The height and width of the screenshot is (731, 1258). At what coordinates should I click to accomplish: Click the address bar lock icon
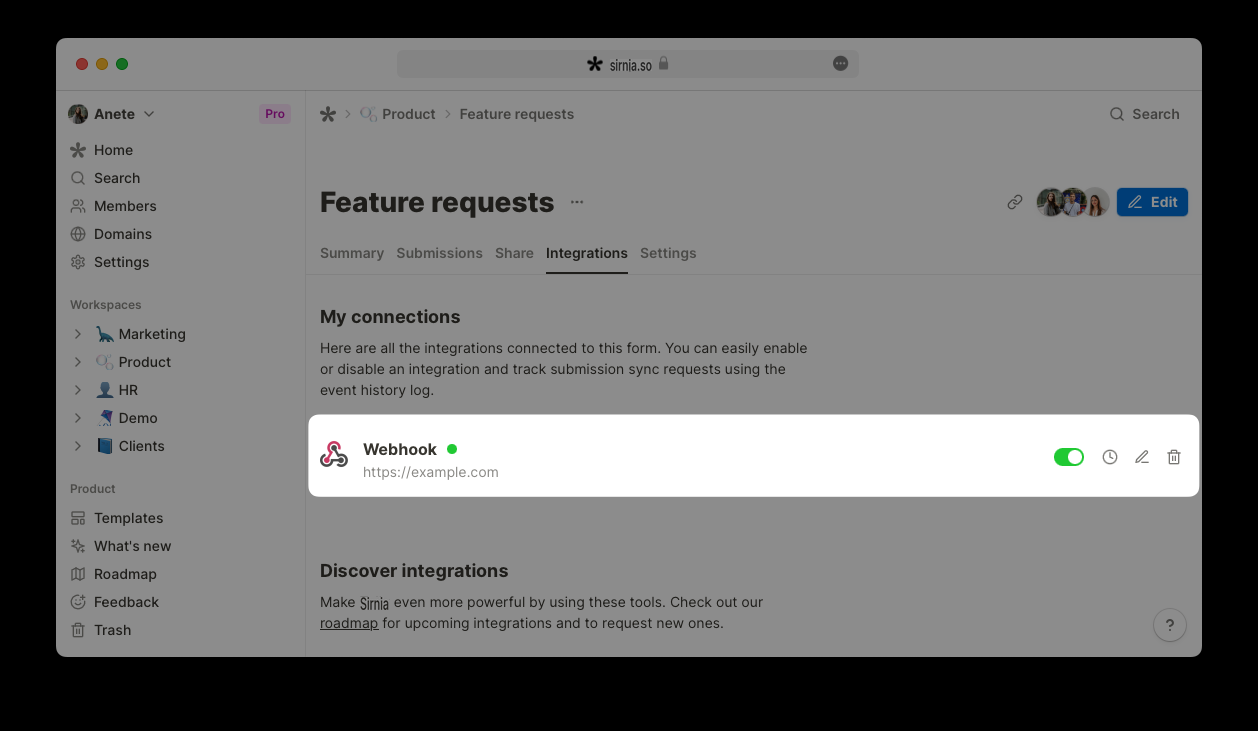click(663, 64)
